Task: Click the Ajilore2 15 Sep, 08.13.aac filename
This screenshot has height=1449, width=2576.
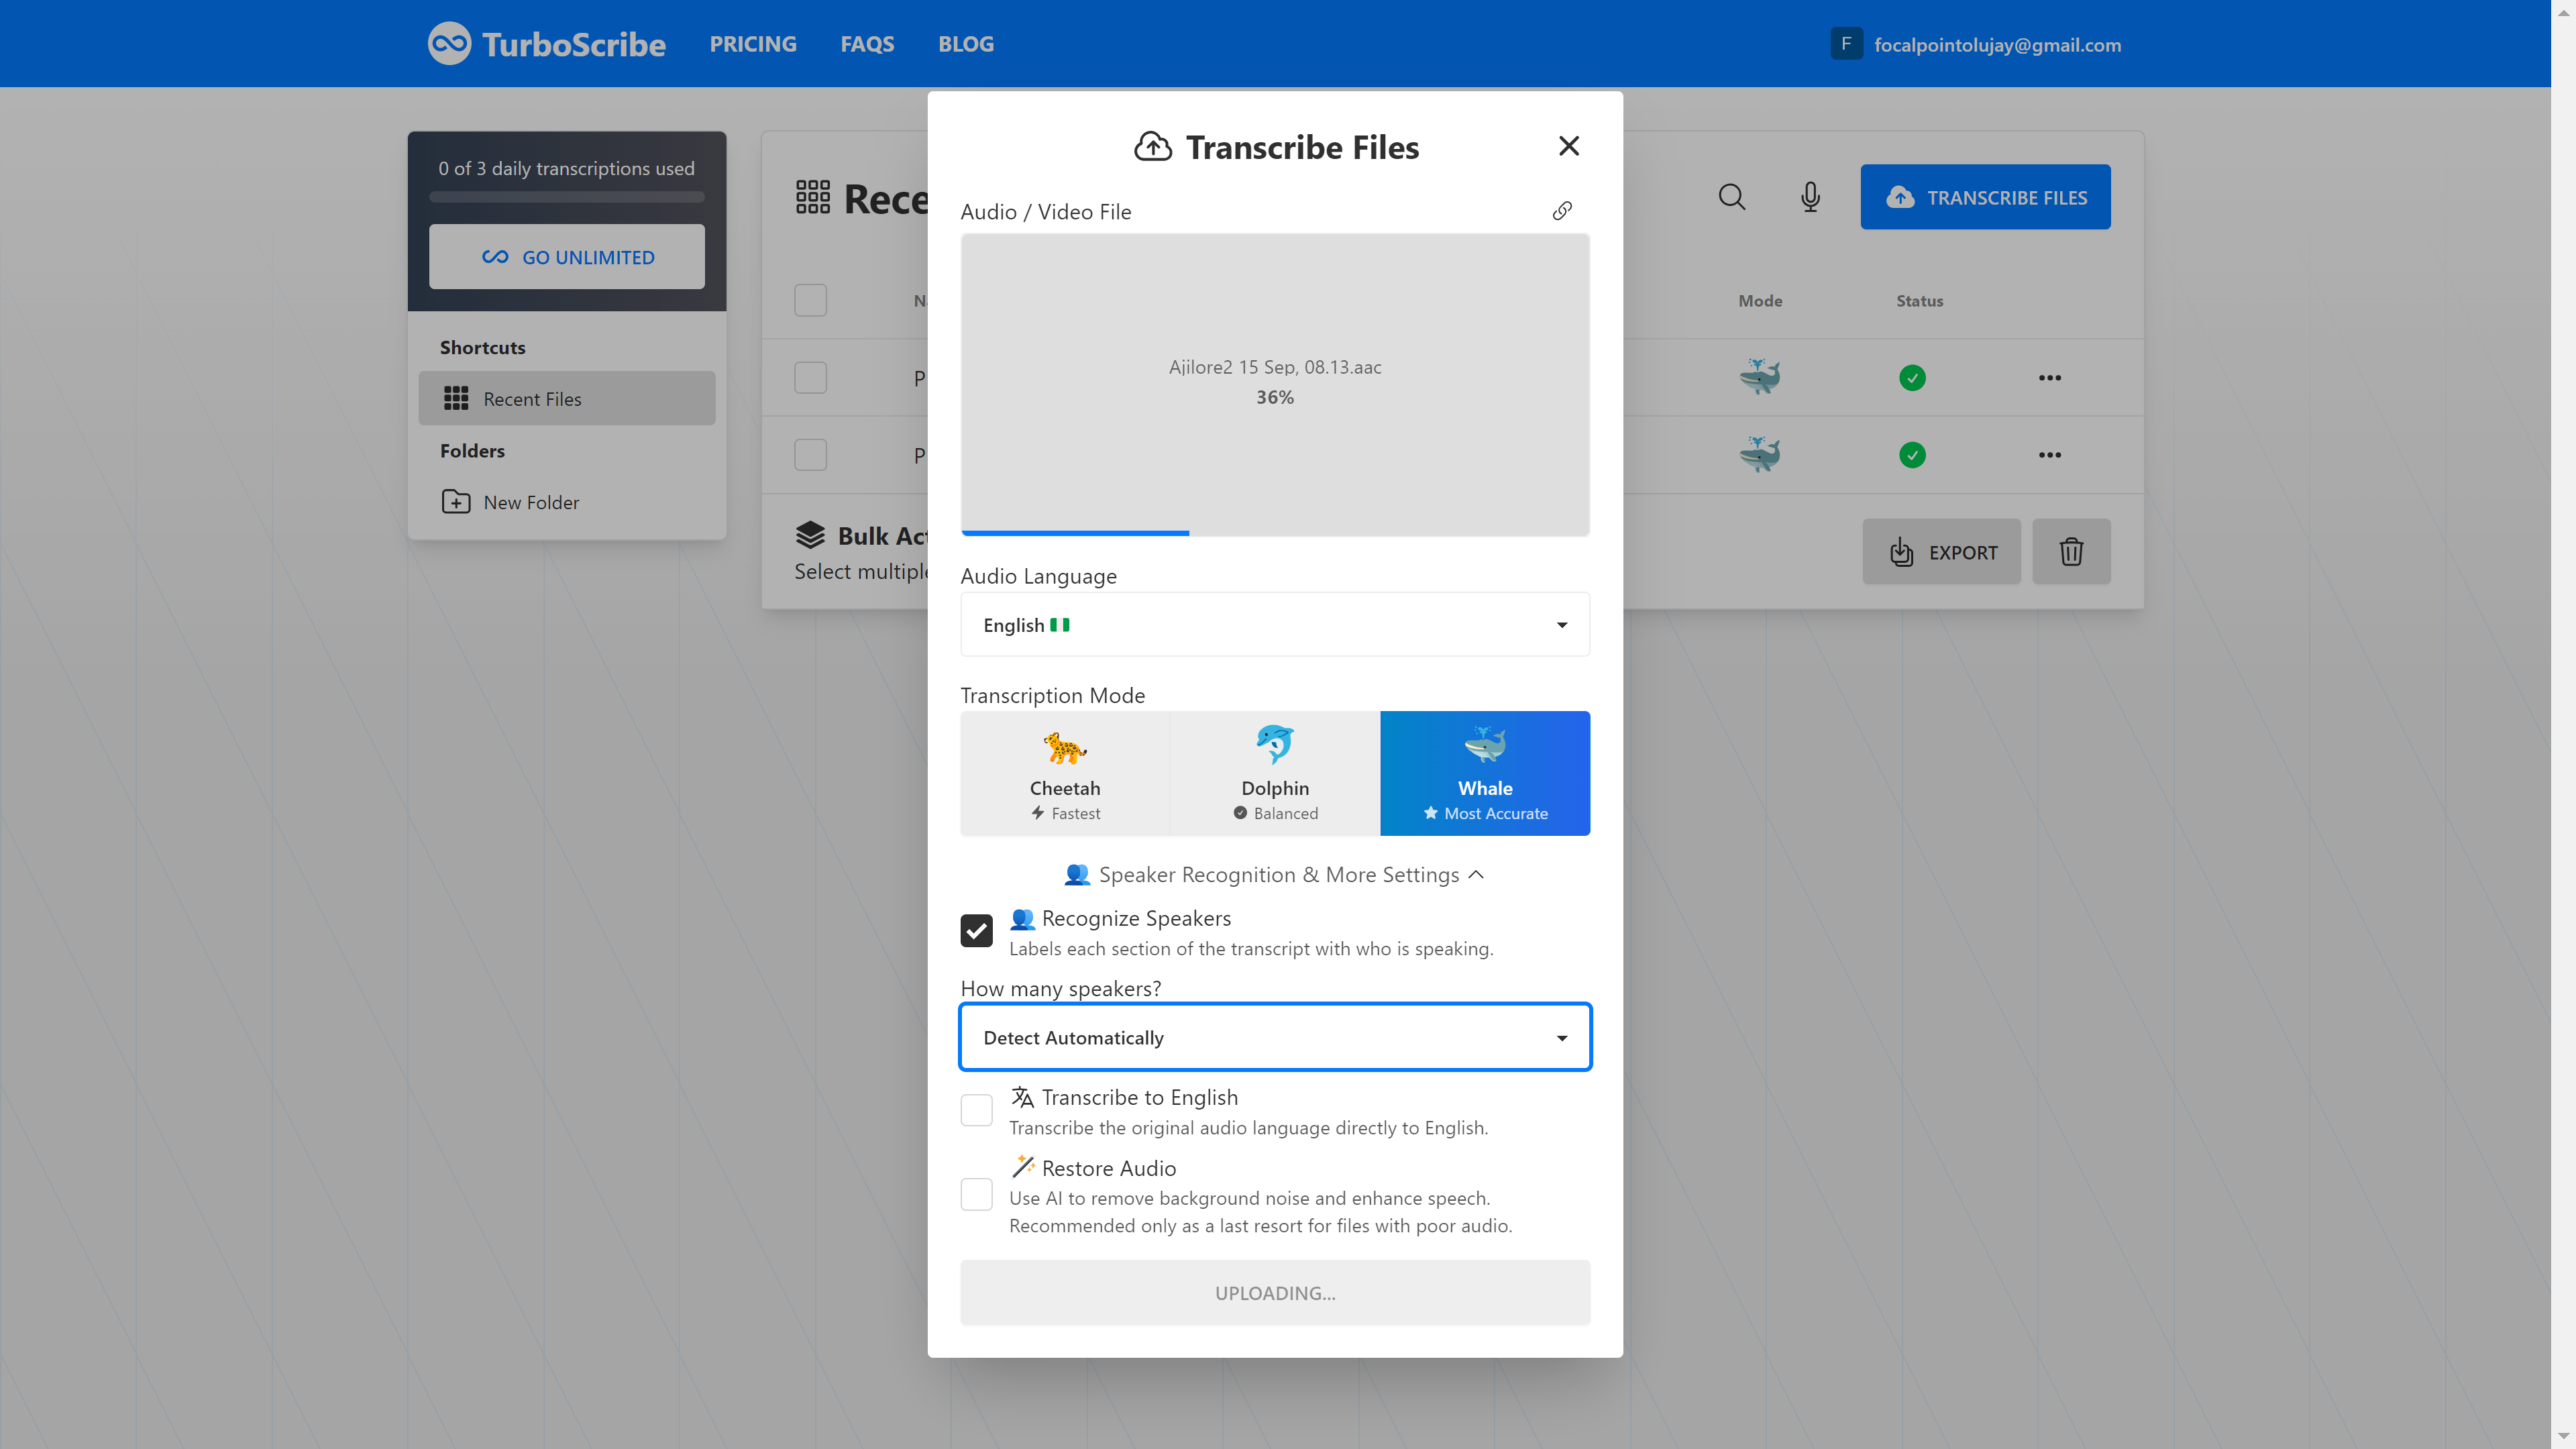Action: [x=1275, y=367]
